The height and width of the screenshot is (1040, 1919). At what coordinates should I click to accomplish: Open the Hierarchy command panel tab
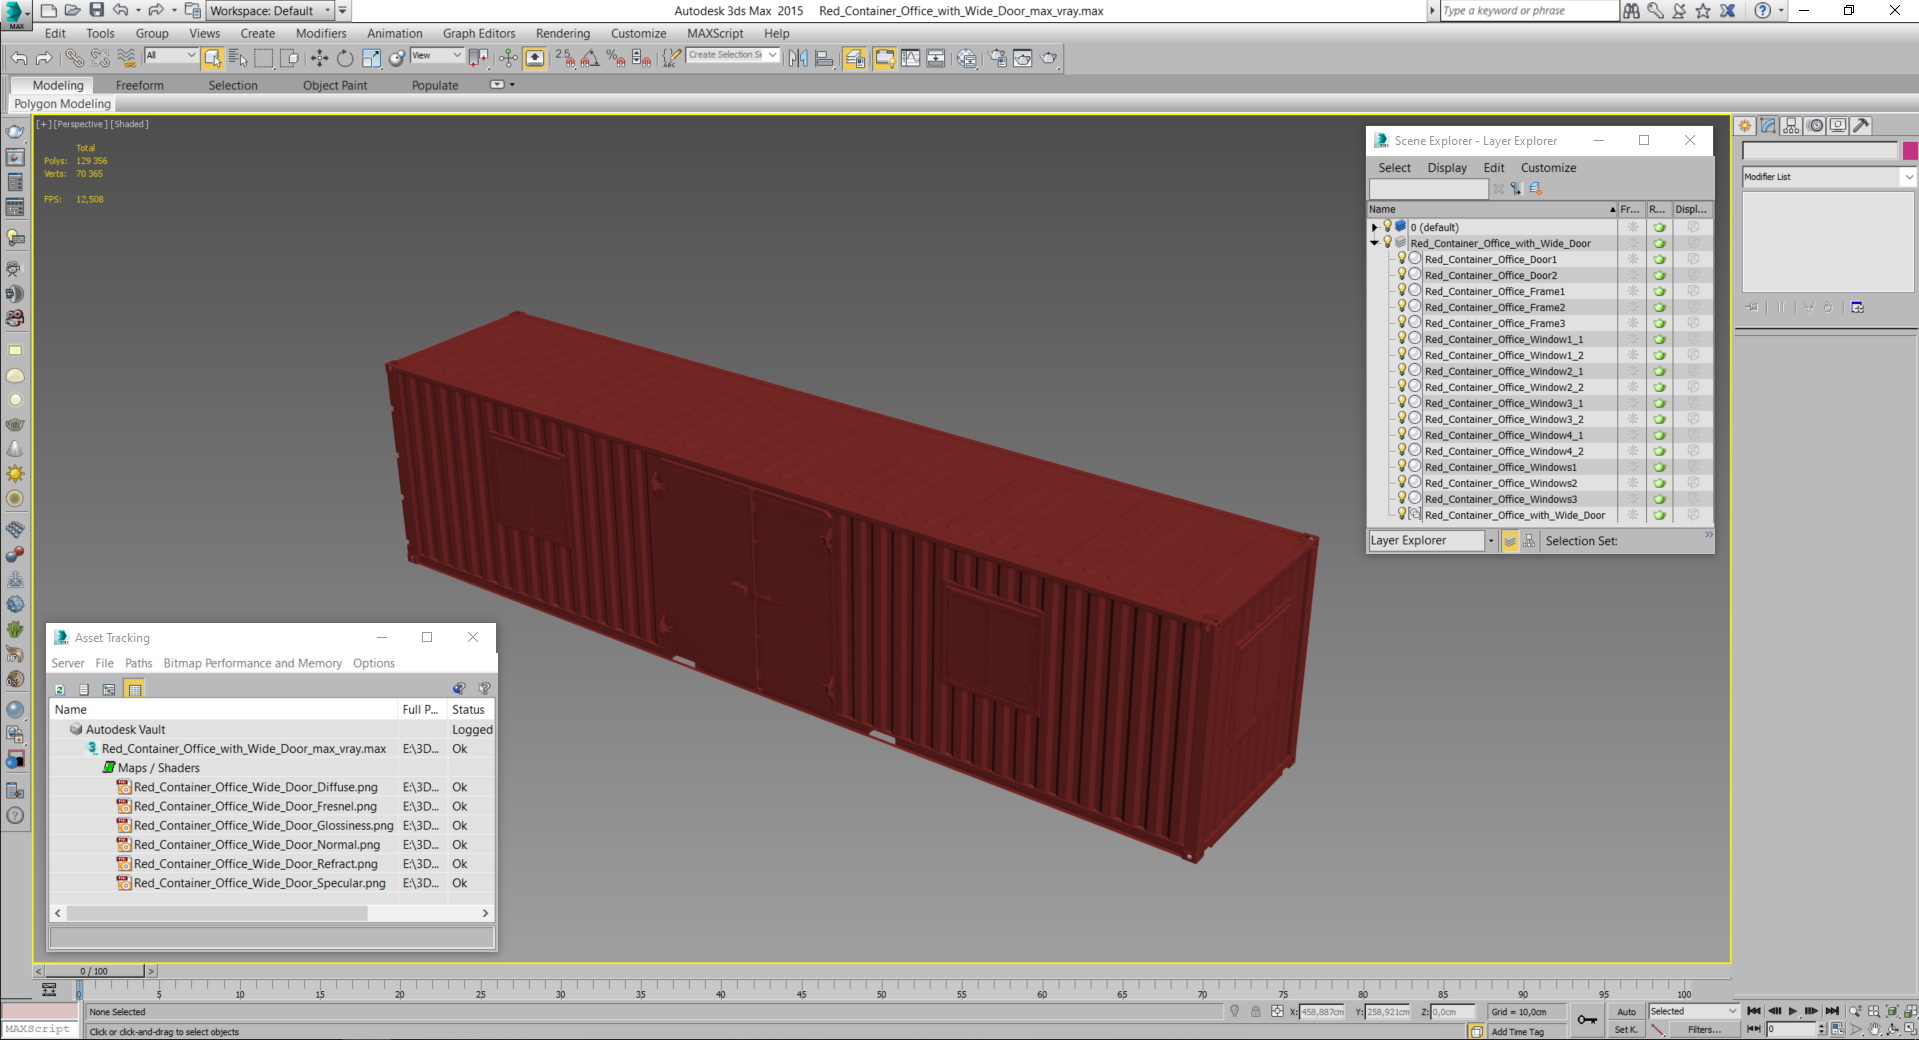click(x=1791, y=126)
